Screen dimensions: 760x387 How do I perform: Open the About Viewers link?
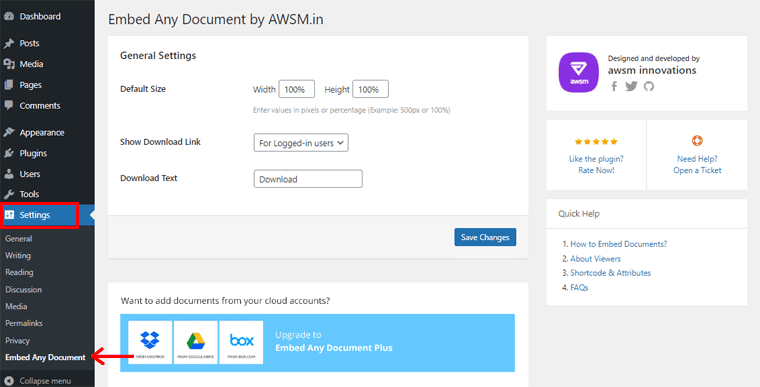click(x=595, y=259)
